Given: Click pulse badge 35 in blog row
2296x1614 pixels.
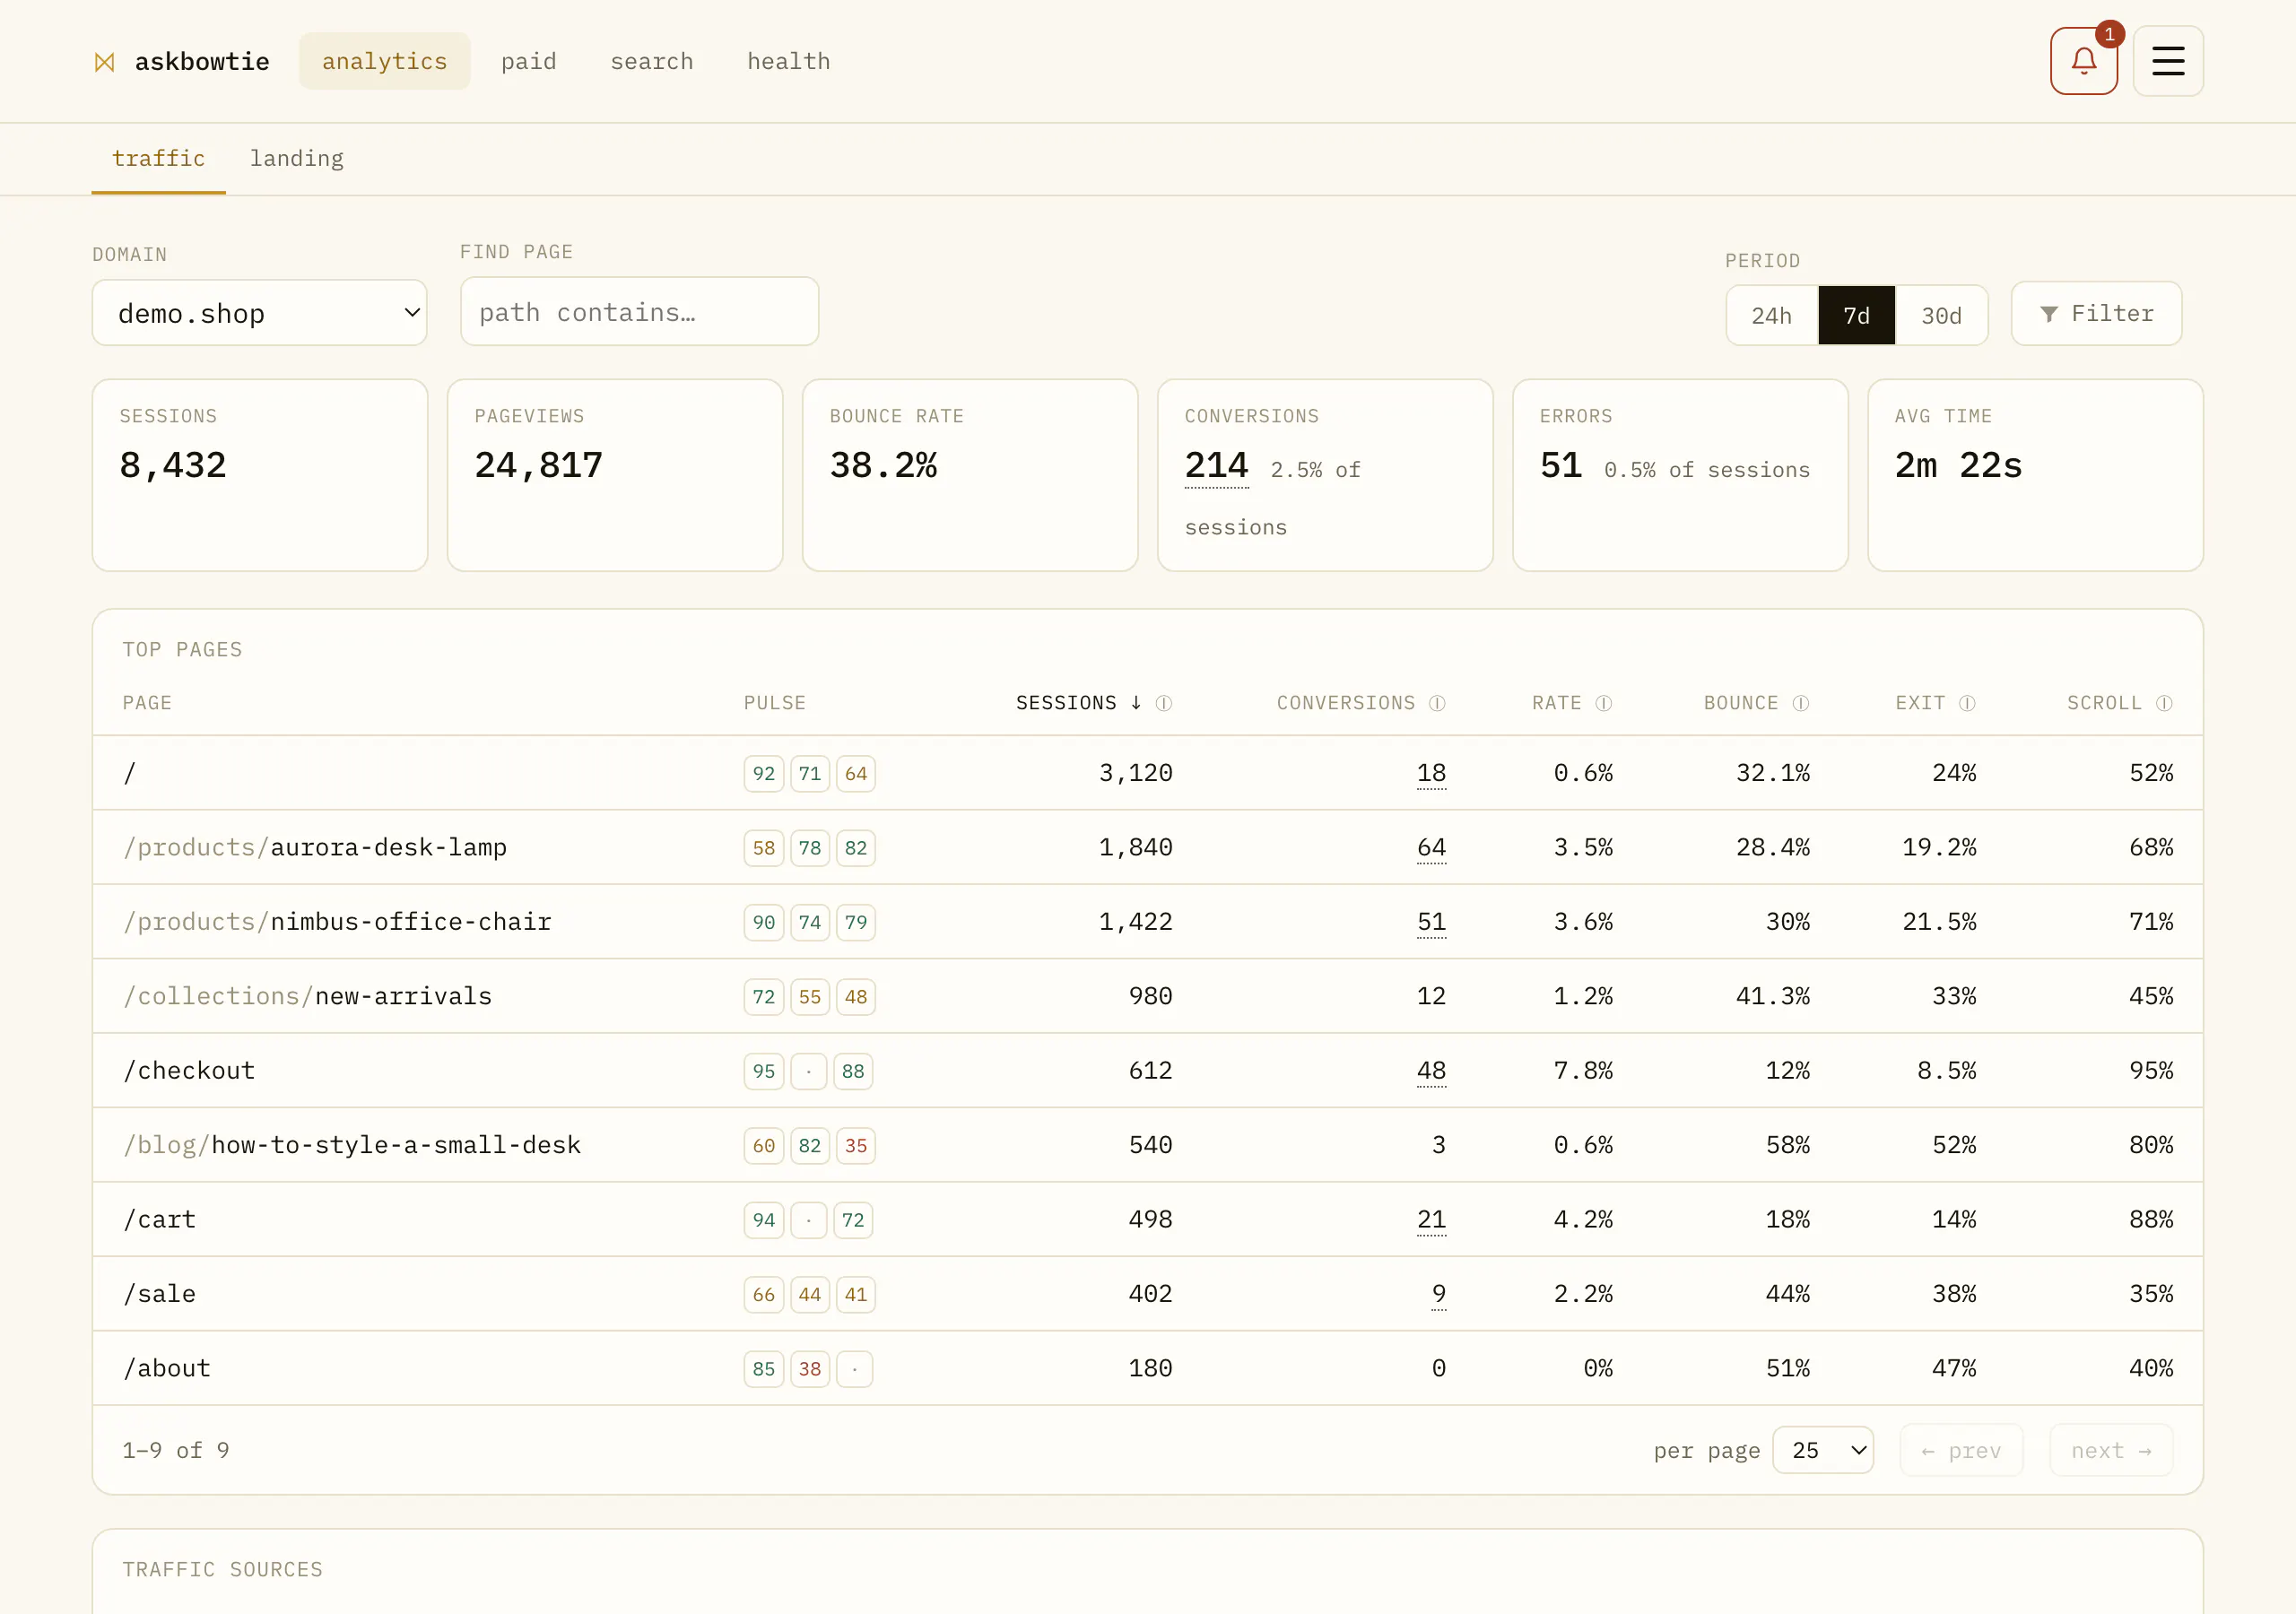Looking at the screenshot, I should [855, 1145].
